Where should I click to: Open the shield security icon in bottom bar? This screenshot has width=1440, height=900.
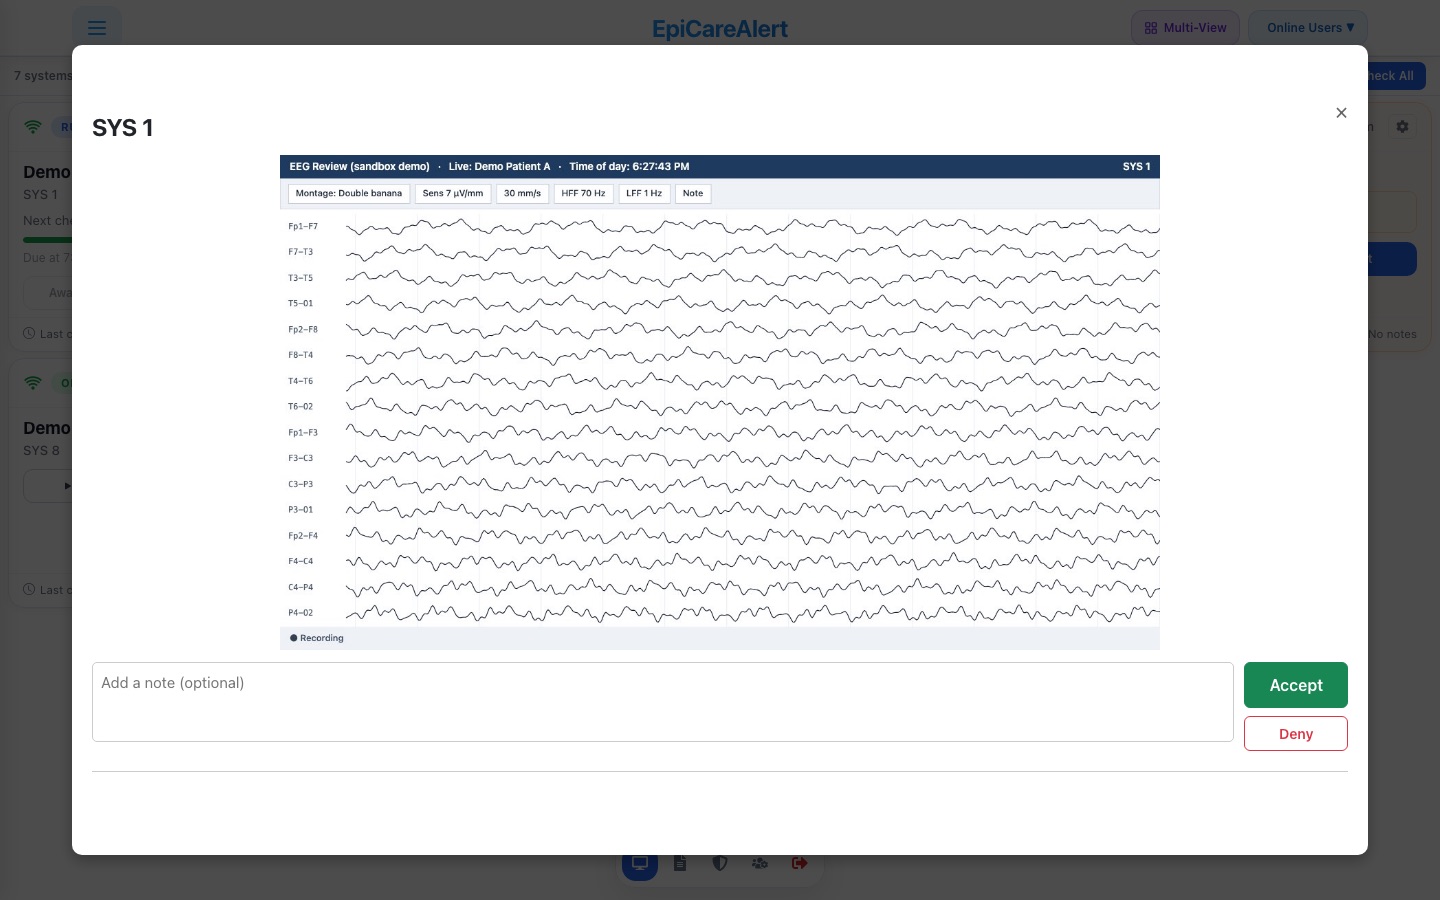pos(720,863)
